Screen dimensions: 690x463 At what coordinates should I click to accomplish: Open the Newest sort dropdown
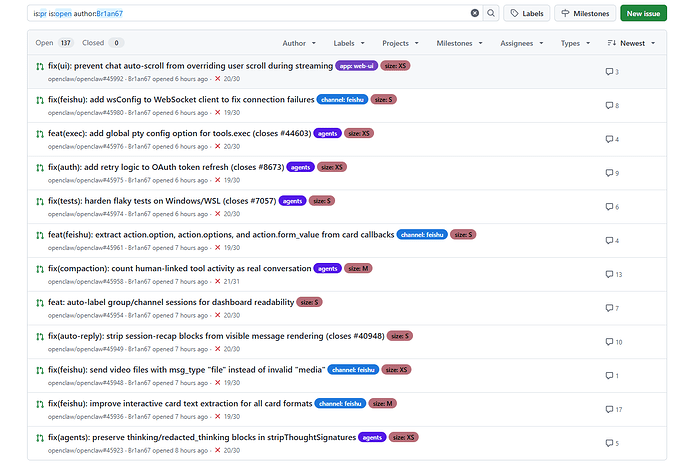(631, 43)
